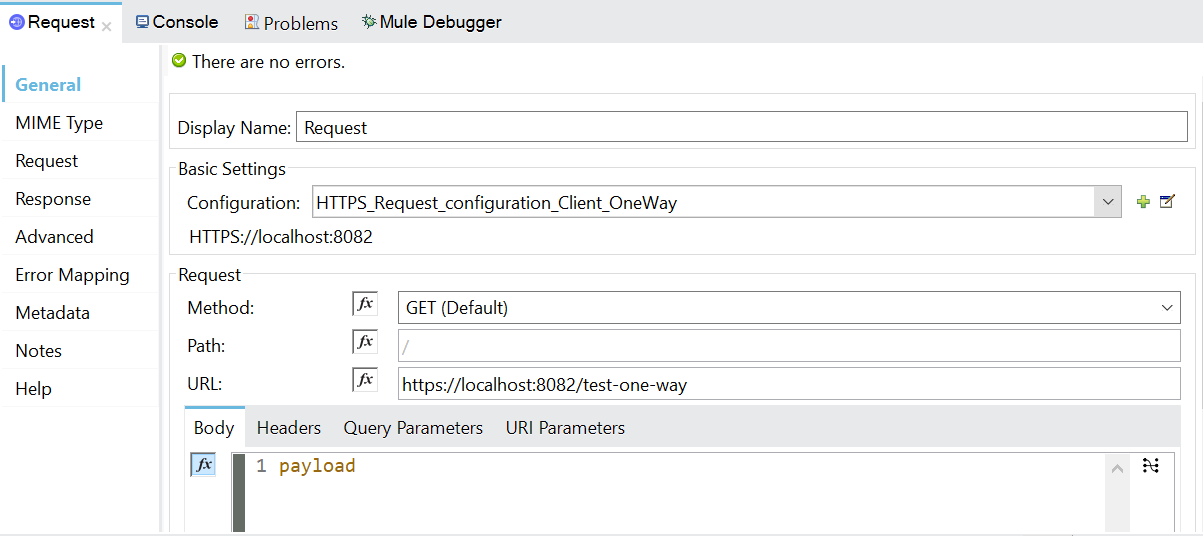
Task: Toggle fx expression button for Body
Action: coord(203,465)
